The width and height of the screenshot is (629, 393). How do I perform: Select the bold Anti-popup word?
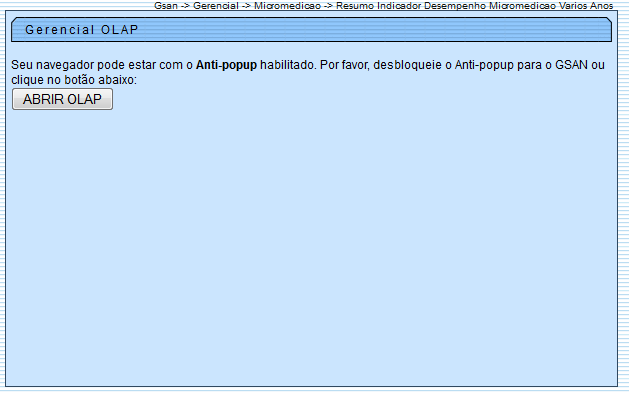click(226, 65)
